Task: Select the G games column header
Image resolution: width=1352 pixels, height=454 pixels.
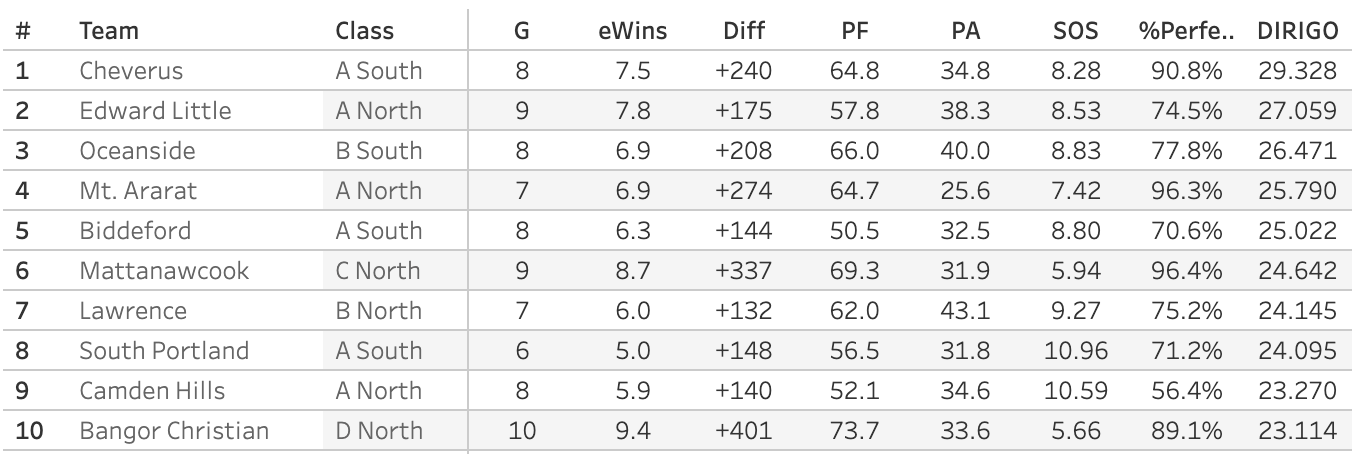Action: pos(521,31)
